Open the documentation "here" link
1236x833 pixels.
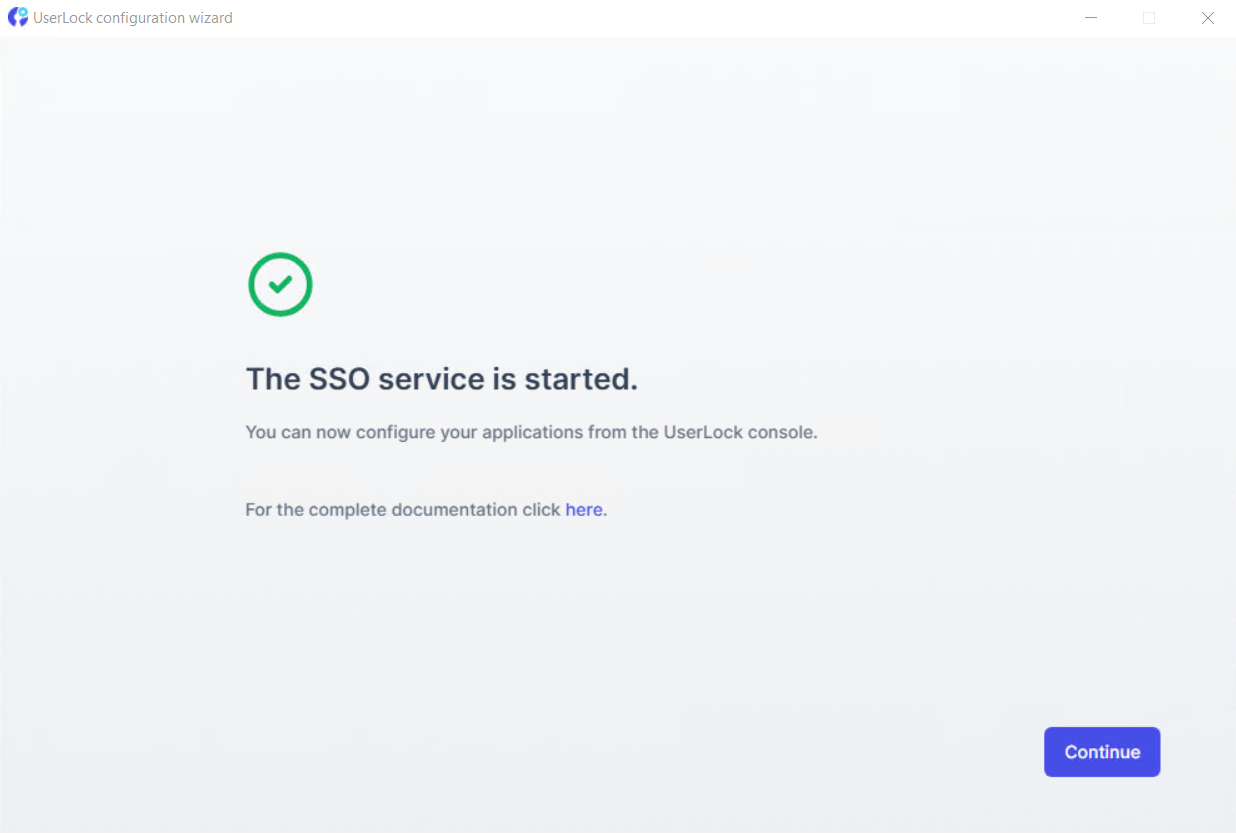tap(584, 510)
